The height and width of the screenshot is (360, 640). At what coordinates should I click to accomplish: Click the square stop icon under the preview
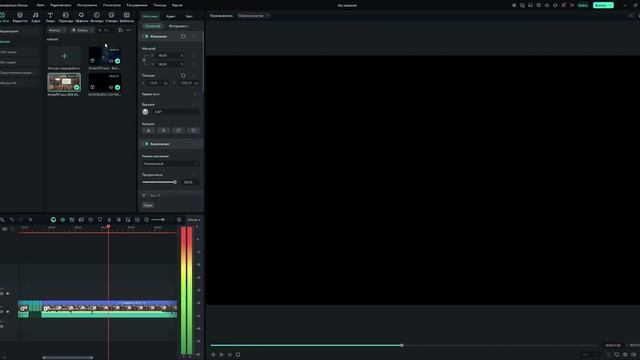pyautogui.click(x=238, y=355)
